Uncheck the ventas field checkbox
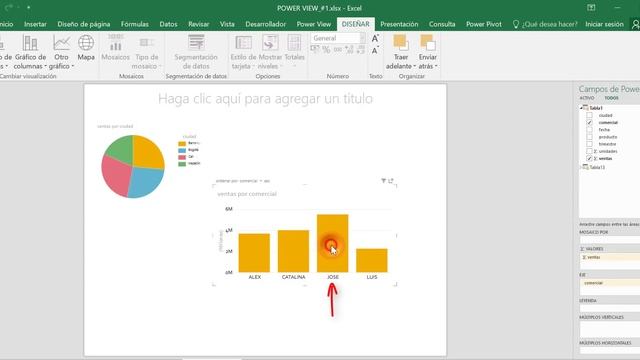Viewport: 640px width, 360px height. [589, 158]
